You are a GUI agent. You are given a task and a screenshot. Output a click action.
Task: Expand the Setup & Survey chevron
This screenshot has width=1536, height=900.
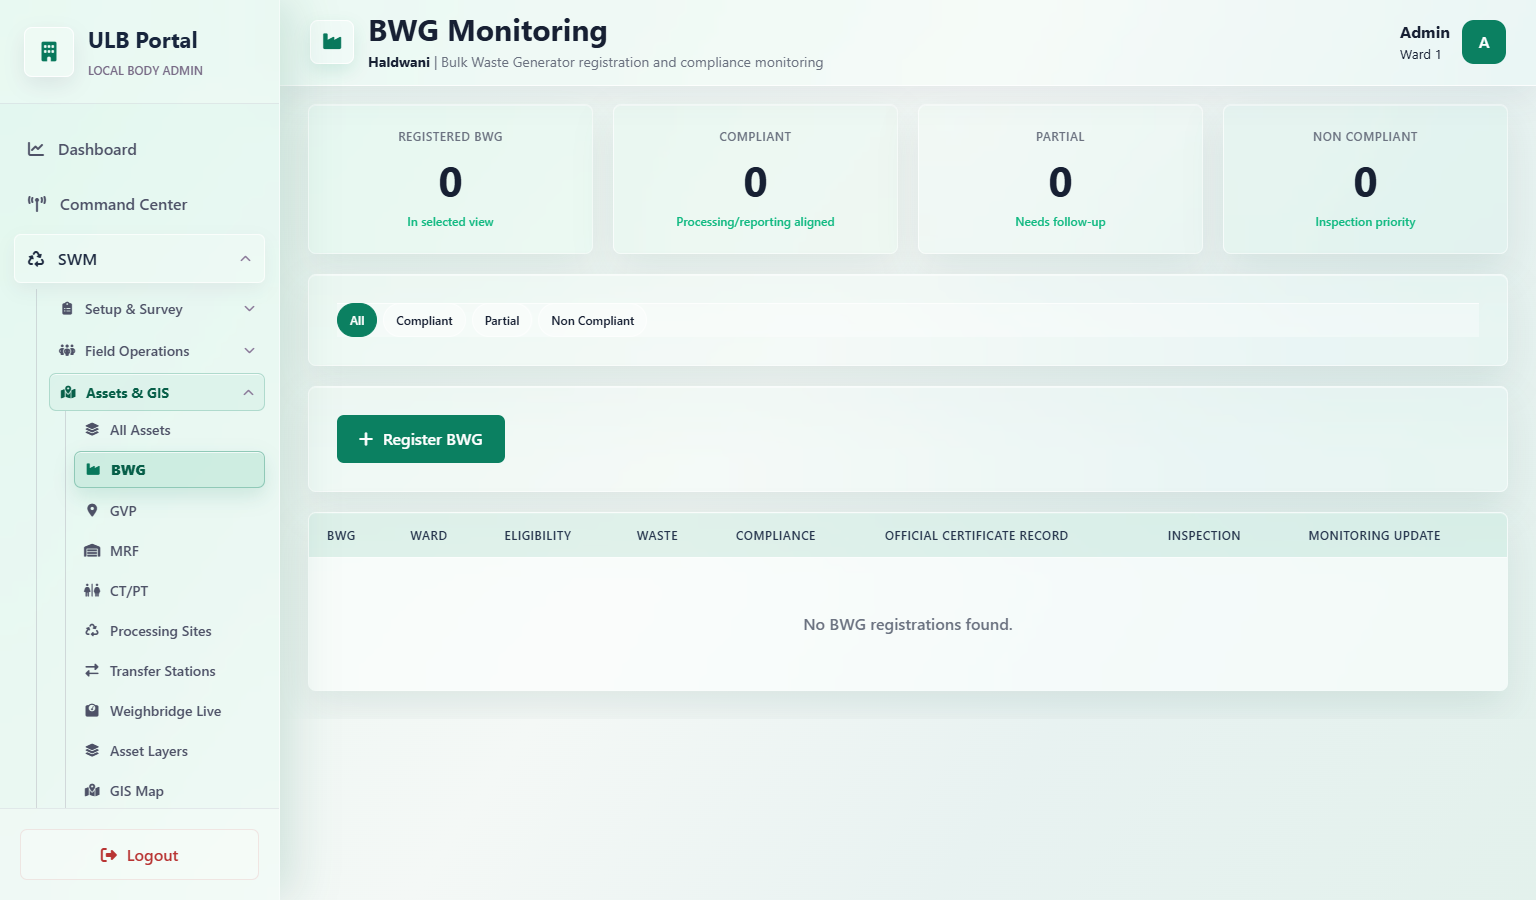[x=250, y=309]
